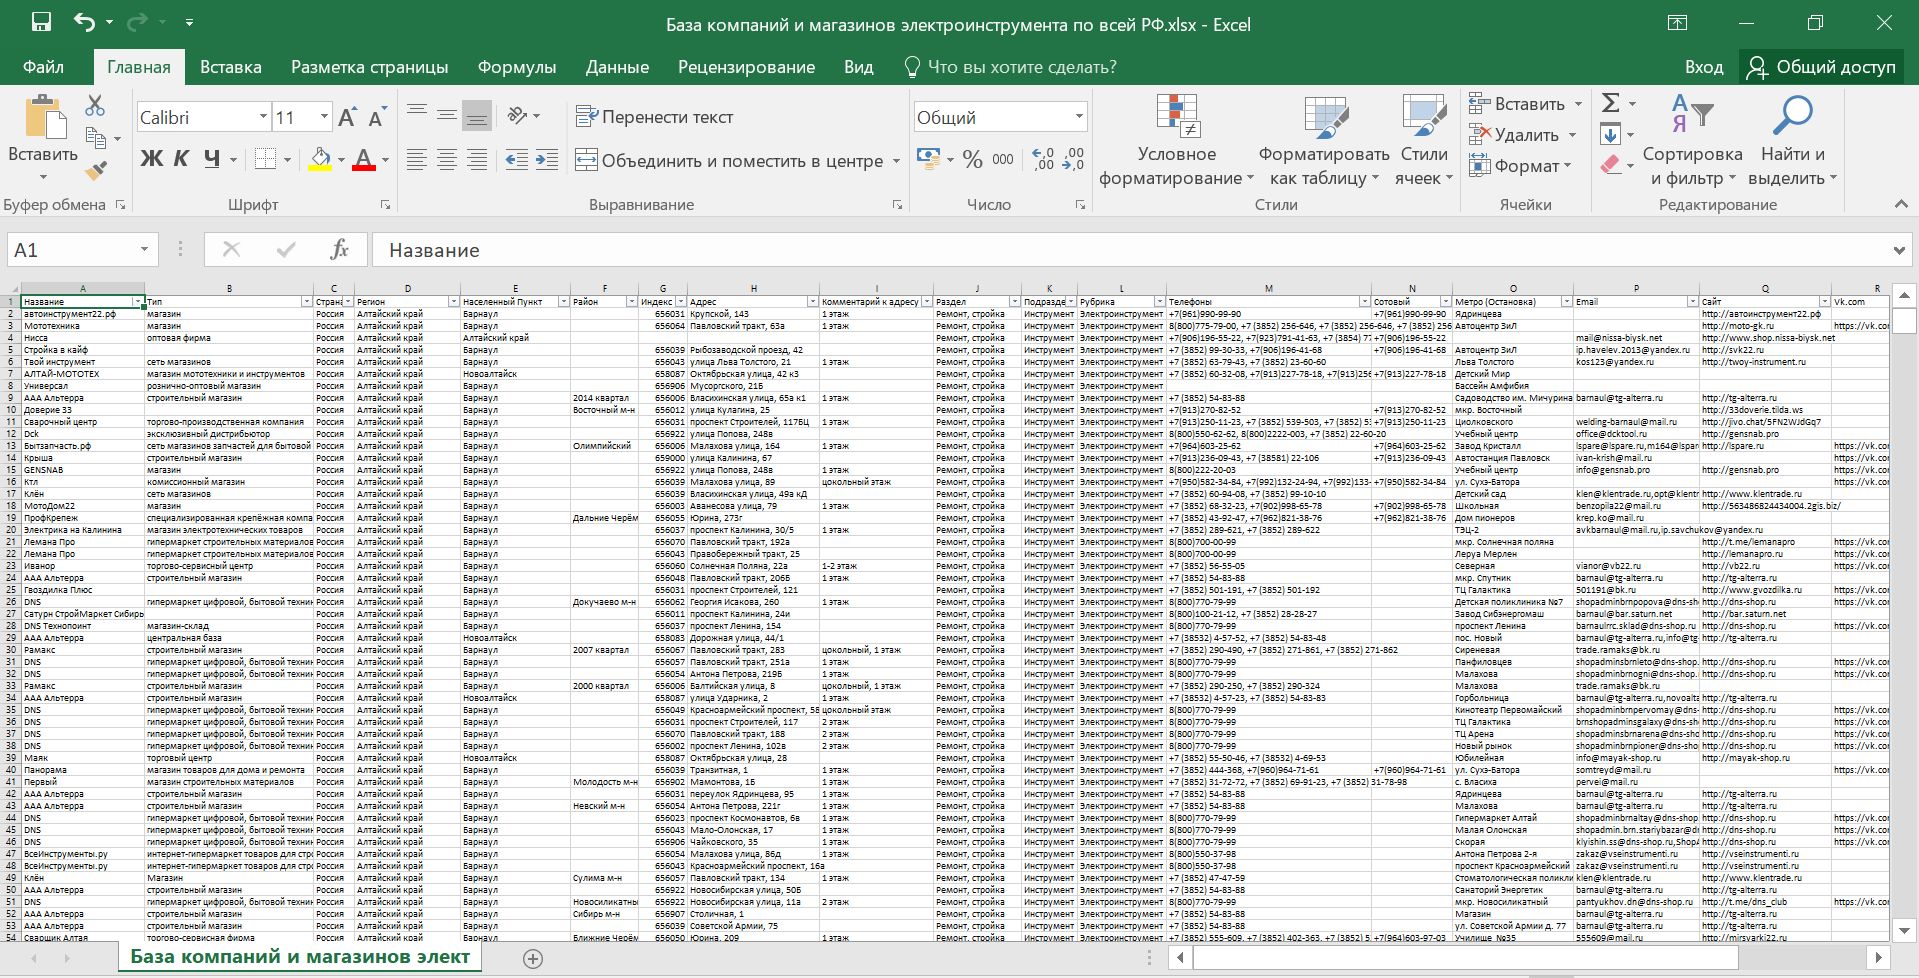Click the Вход sign-in link
The height and width of the screenshot is (978, 1919).
pyautogui.click(x=1704, y=67)
